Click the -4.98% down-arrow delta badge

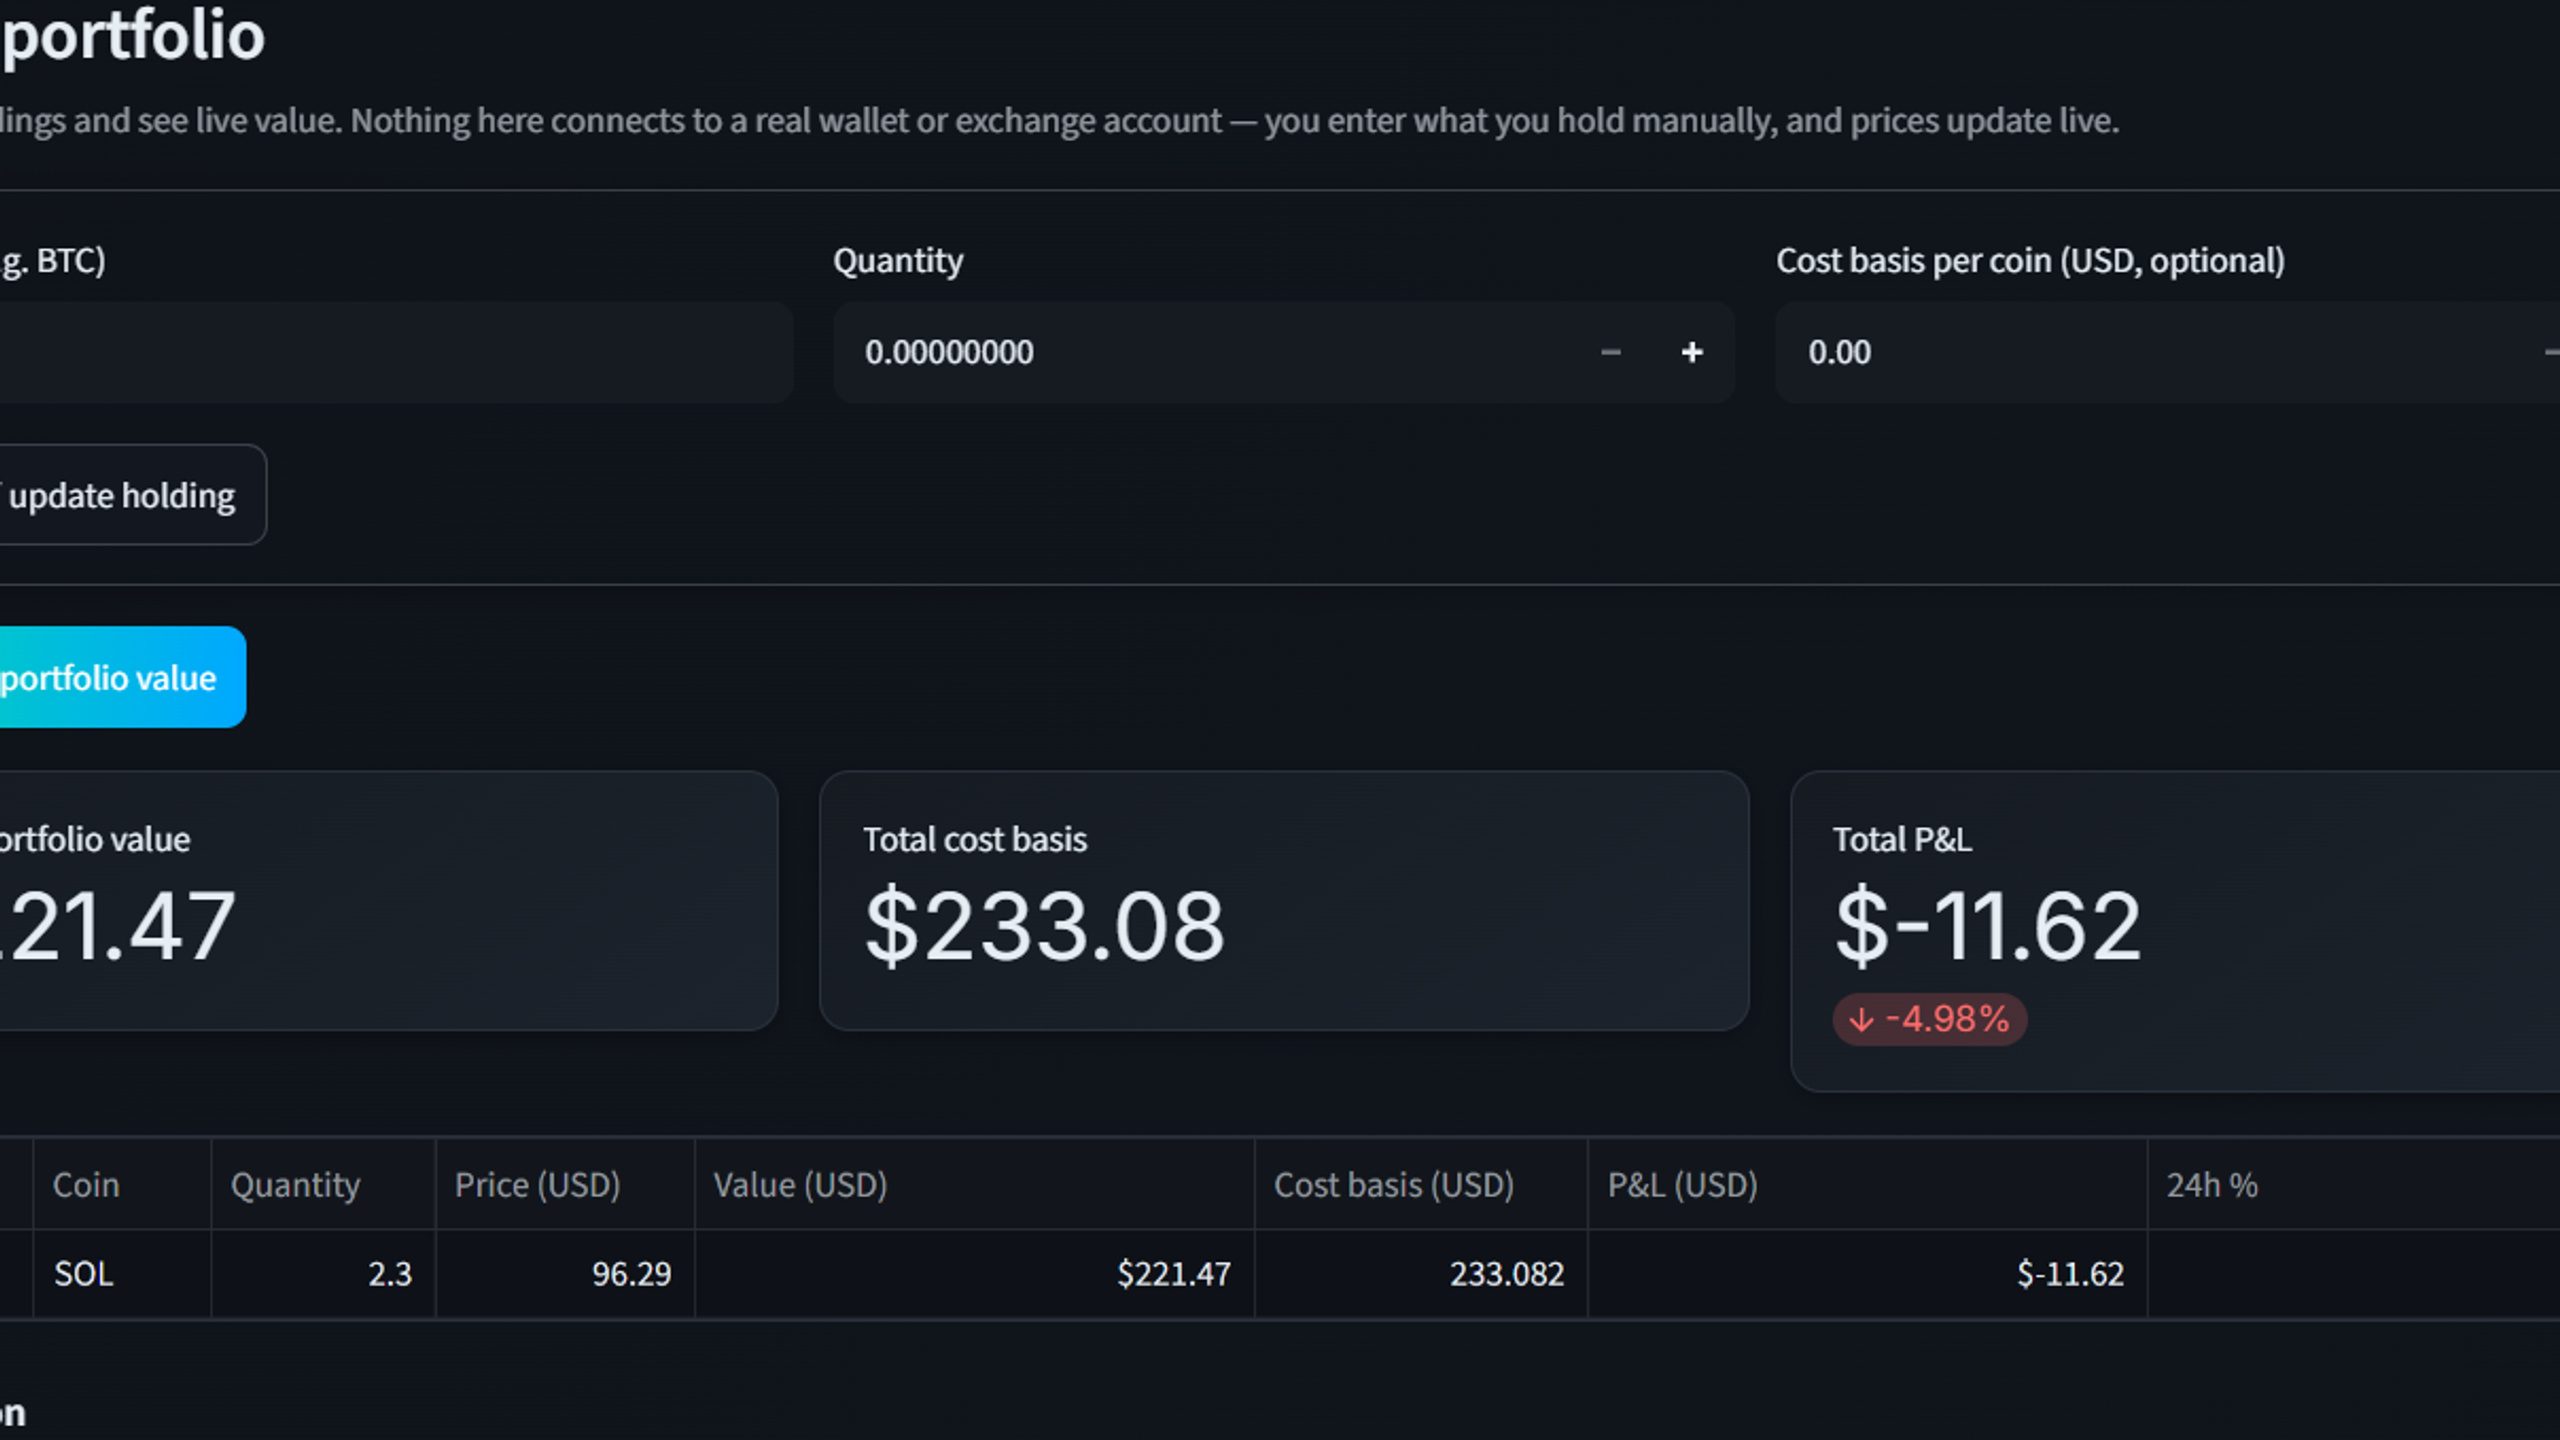point(1929,1019)
